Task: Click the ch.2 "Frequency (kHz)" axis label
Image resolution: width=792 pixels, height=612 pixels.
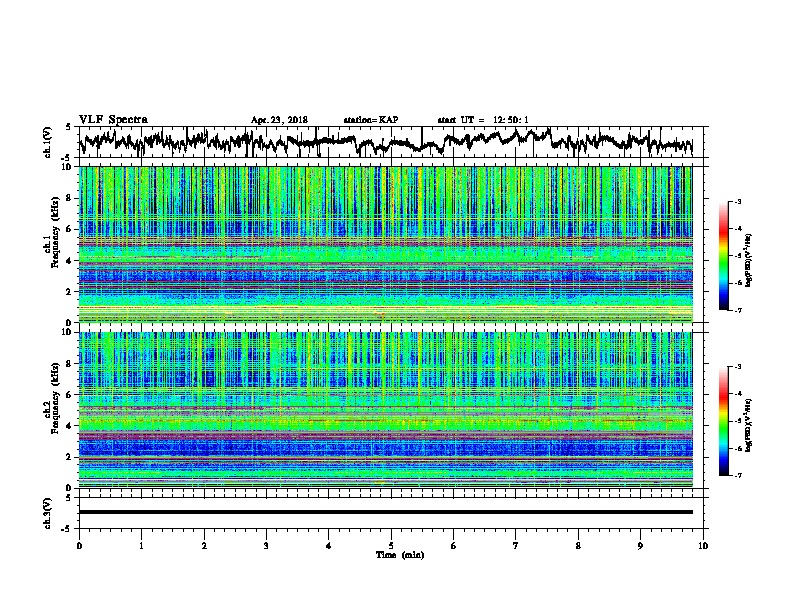Action: (x=55, y=398)
